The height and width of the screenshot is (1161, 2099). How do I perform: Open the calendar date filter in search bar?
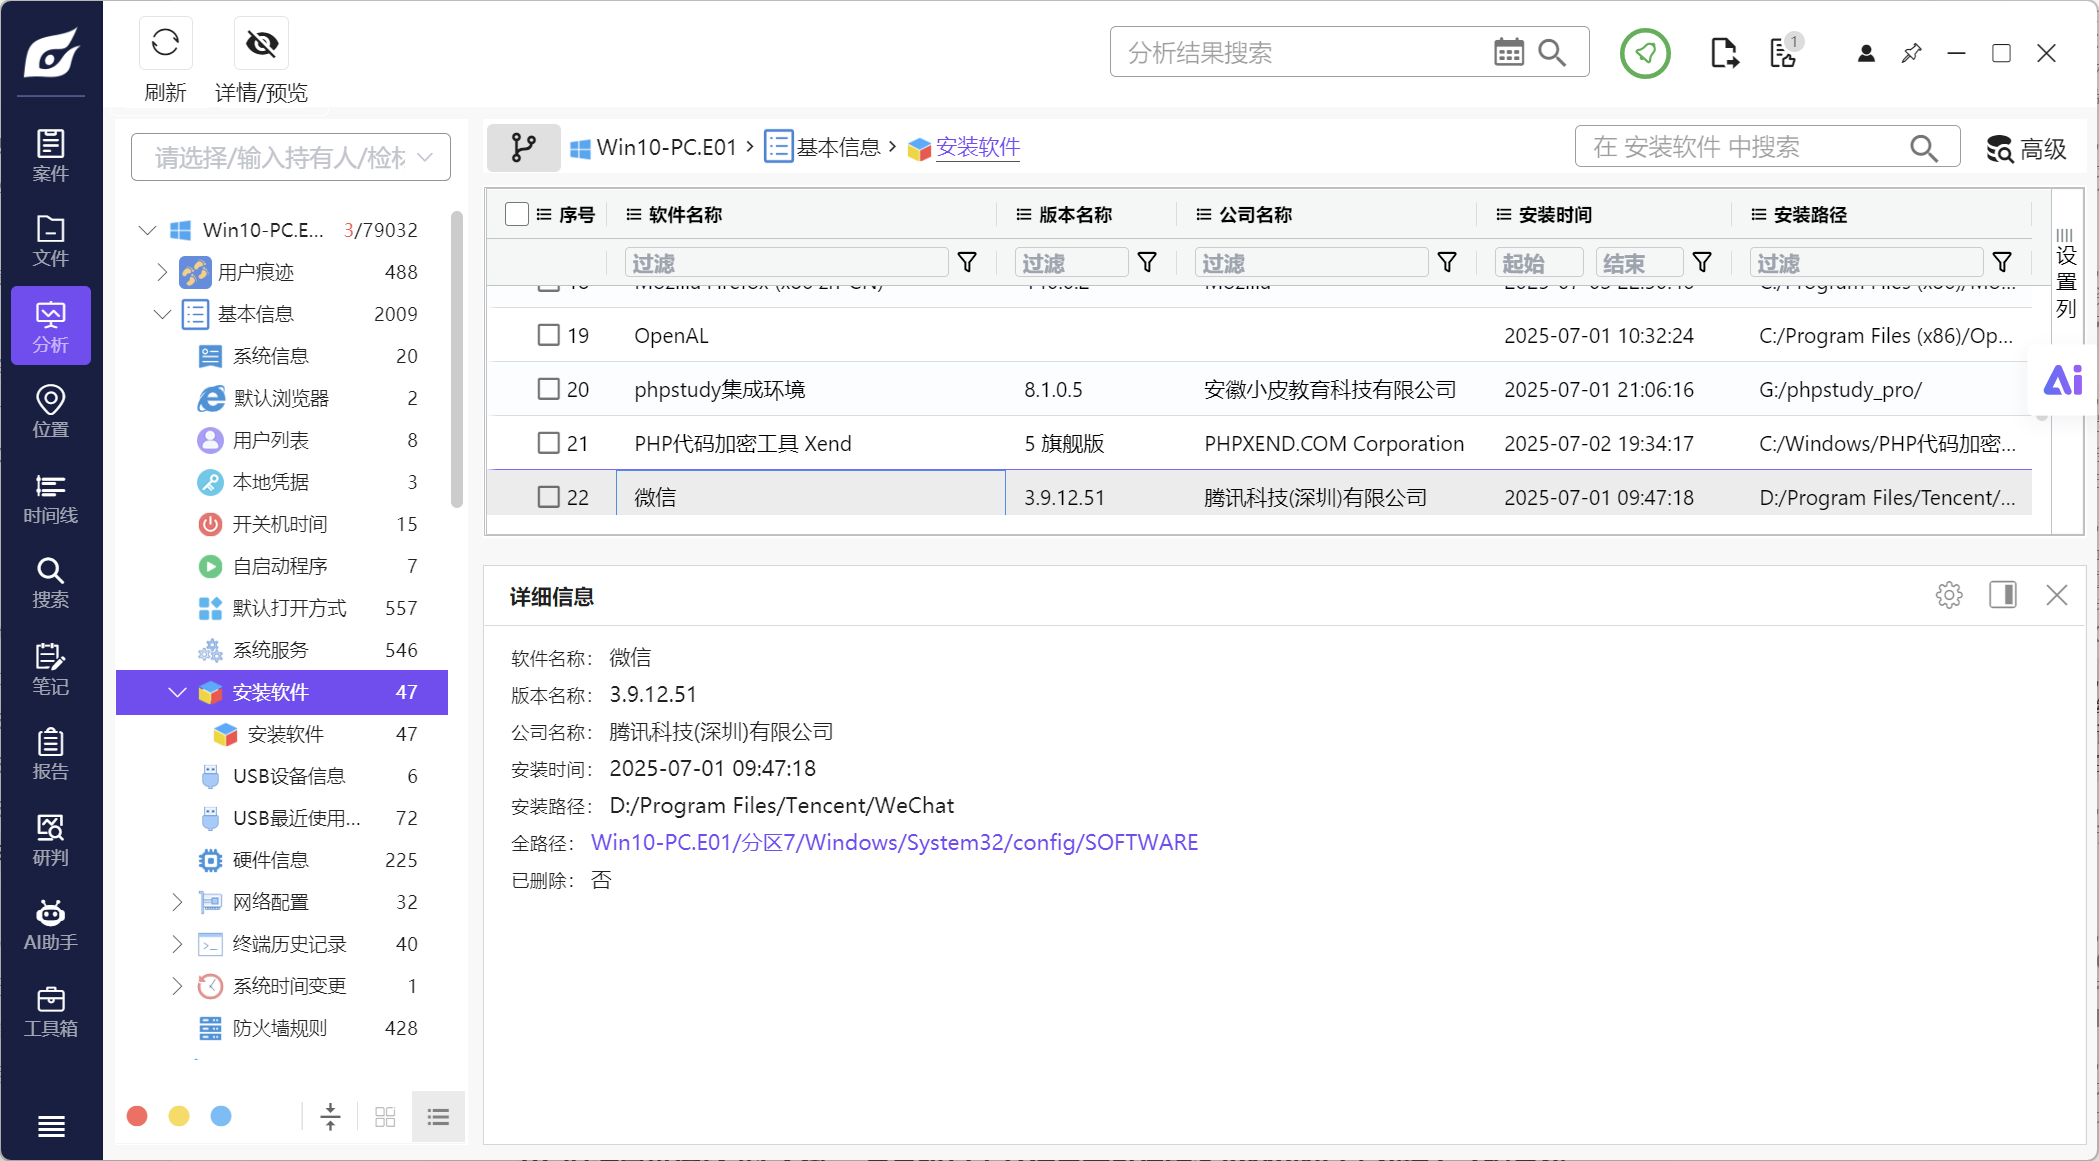point(1508,52)
